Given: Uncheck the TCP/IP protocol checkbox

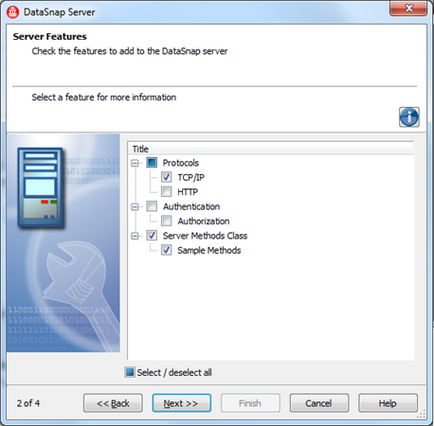Looking at the screenshot, I should (166, 177).
